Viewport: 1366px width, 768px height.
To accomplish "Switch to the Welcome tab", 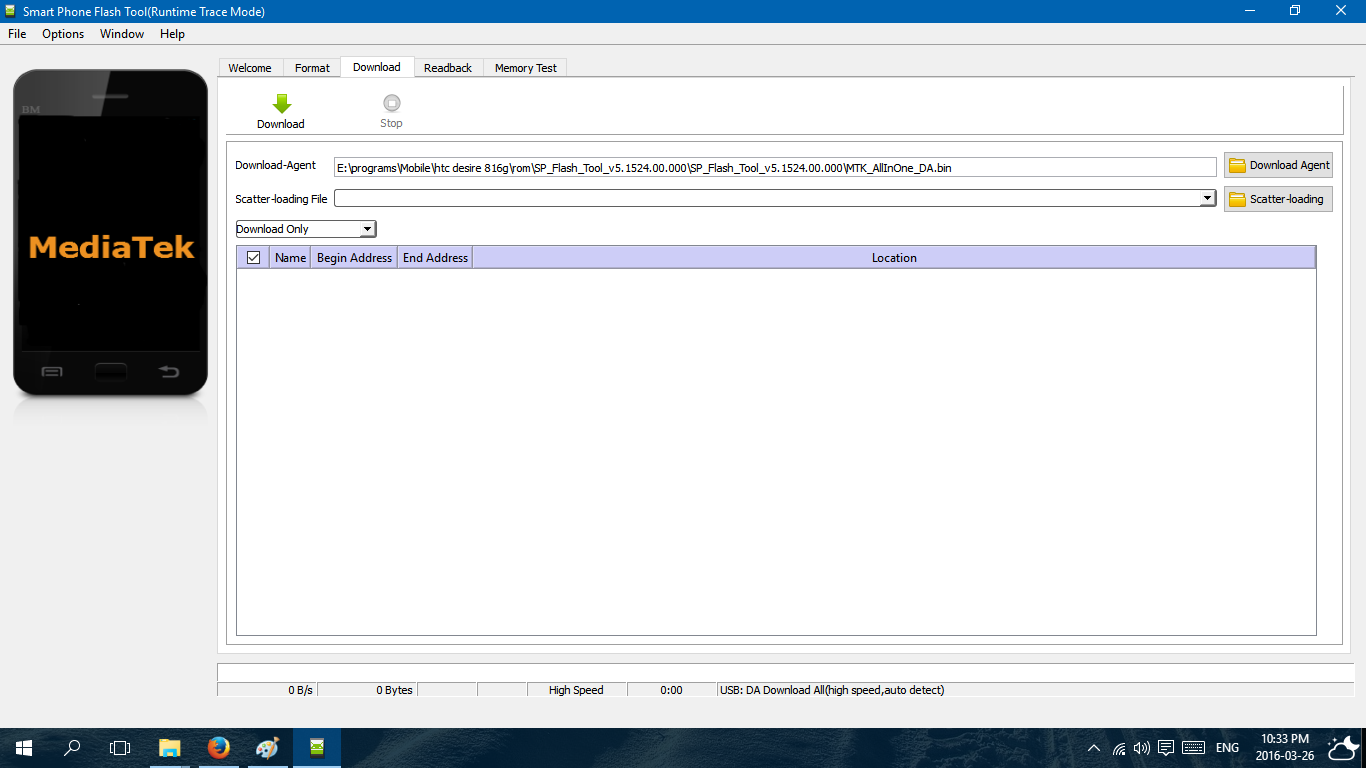I will (250, 68).
